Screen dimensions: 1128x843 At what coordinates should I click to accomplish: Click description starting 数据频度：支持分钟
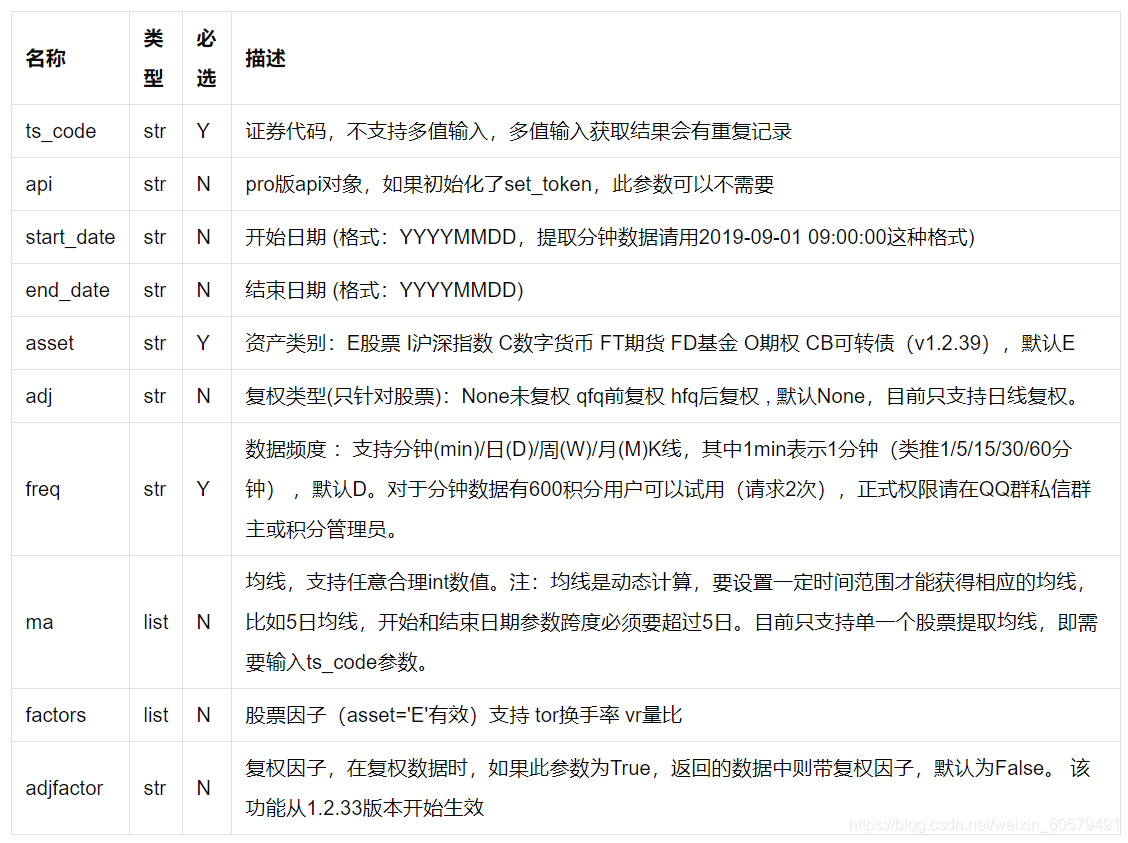pos(668,490)
